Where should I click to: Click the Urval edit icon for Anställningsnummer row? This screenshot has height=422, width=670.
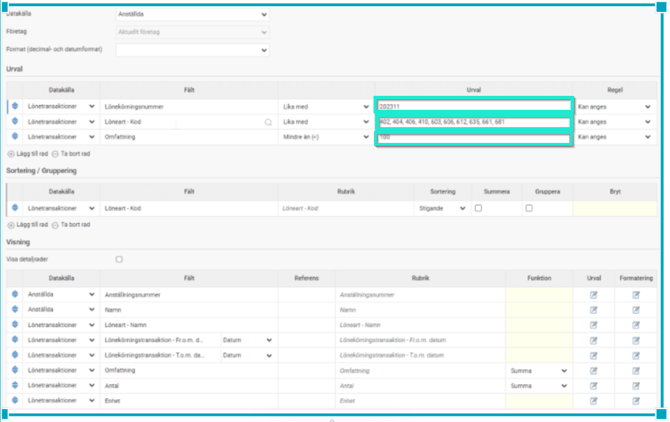click(592, 295)
